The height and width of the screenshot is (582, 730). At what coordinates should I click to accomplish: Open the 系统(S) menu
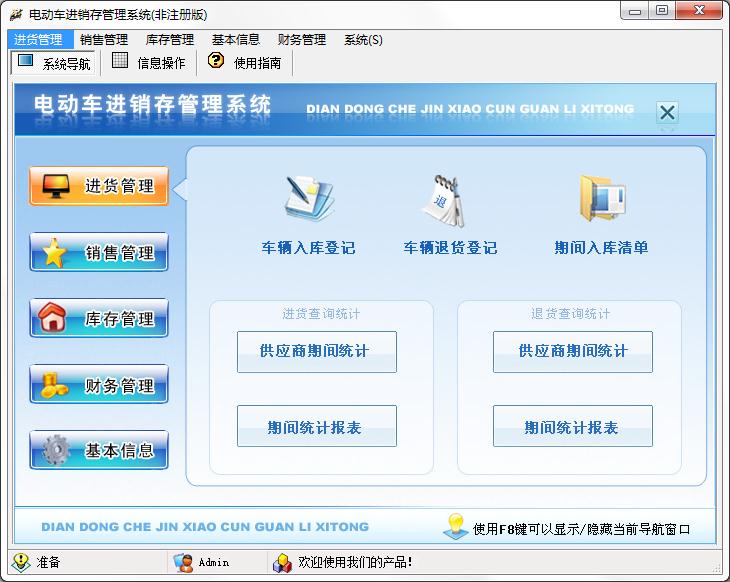click(x=364, y=40)
